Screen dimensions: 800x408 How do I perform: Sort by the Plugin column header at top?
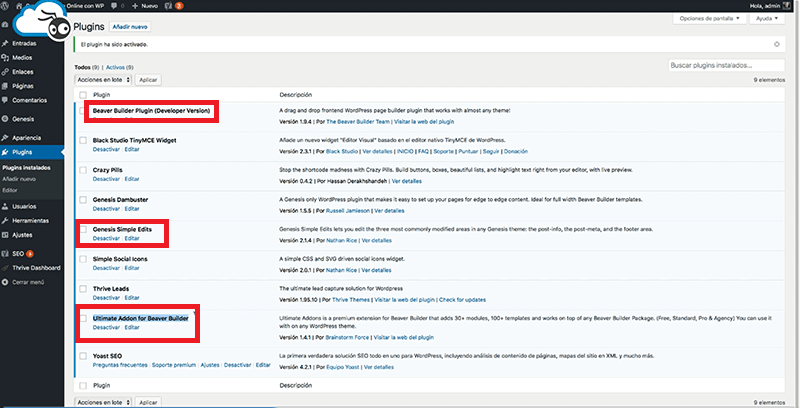point(101,95)
